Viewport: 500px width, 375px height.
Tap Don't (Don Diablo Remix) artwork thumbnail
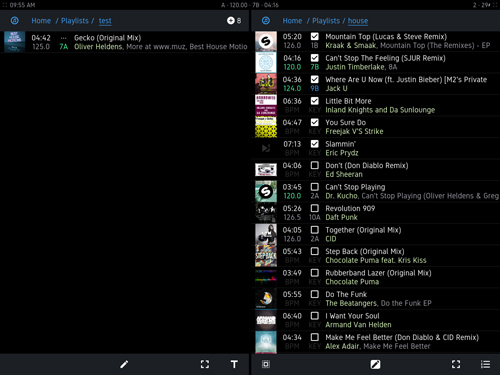click(x=266, y=170)
